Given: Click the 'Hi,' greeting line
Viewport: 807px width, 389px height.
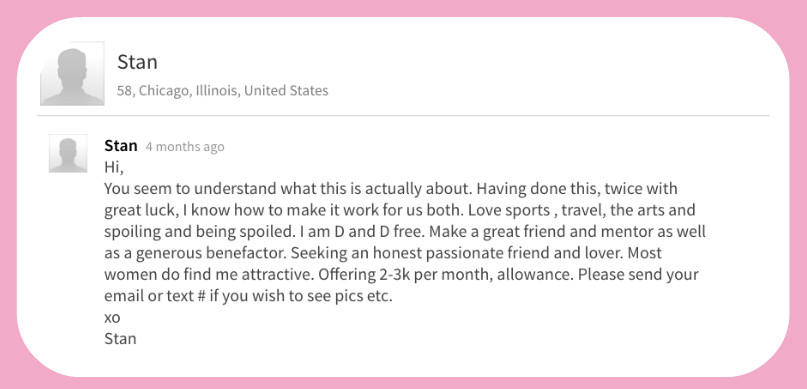Looking at the screenshot, I should point(114,168).
